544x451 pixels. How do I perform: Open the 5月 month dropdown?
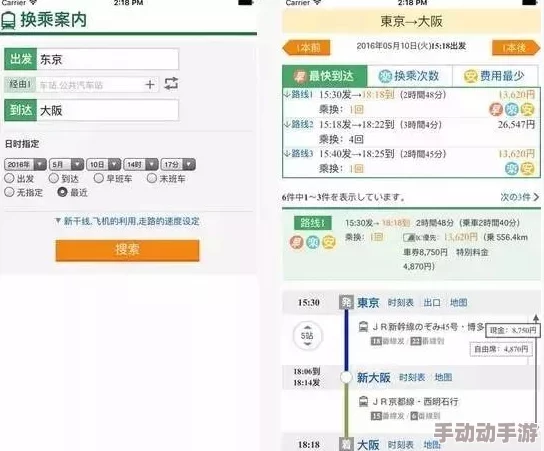coord(67,164)
